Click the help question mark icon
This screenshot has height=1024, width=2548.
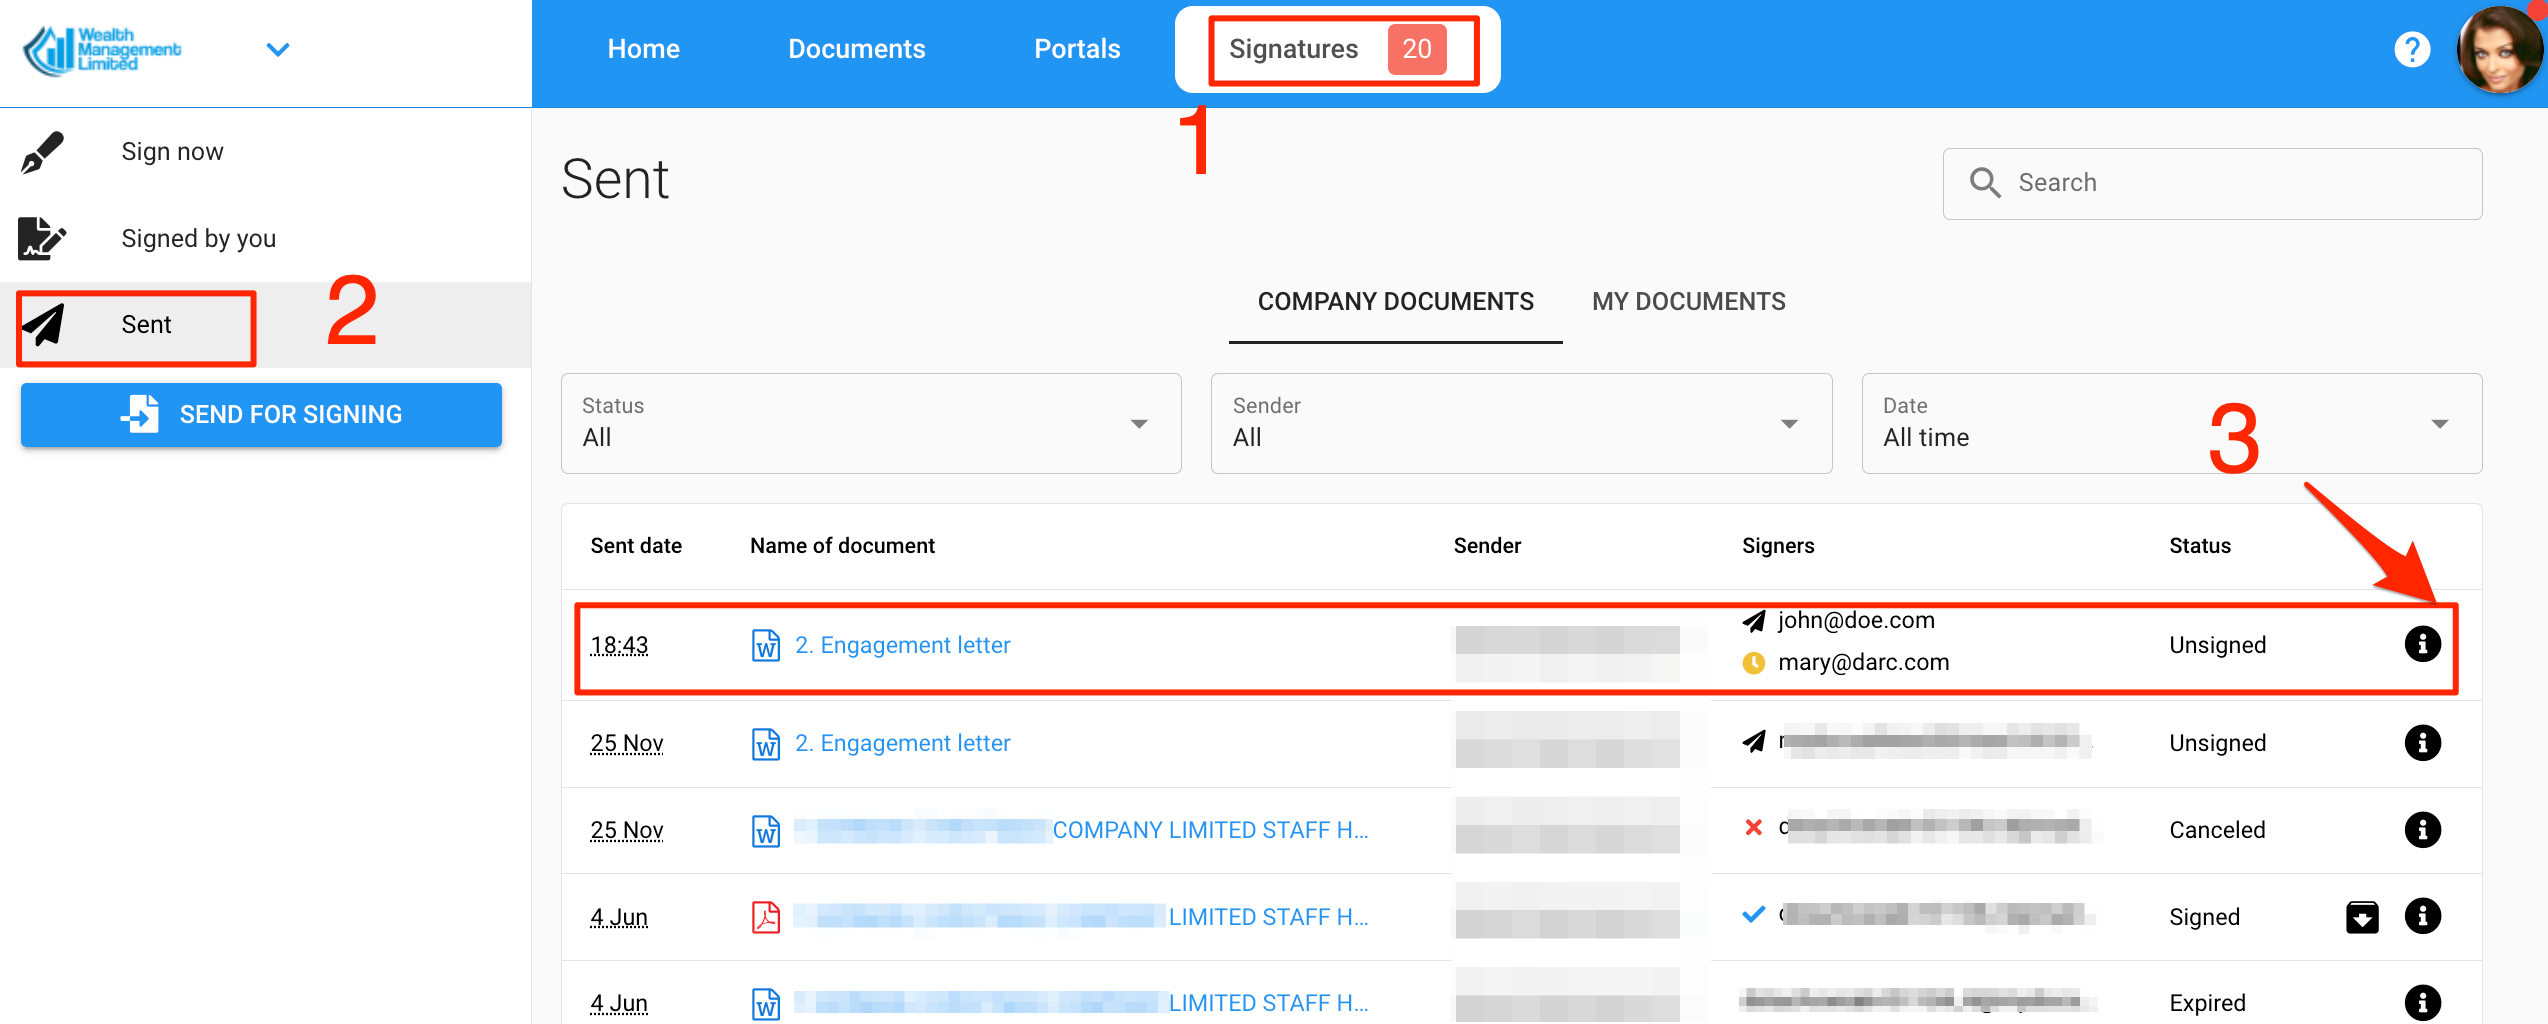2411,49
